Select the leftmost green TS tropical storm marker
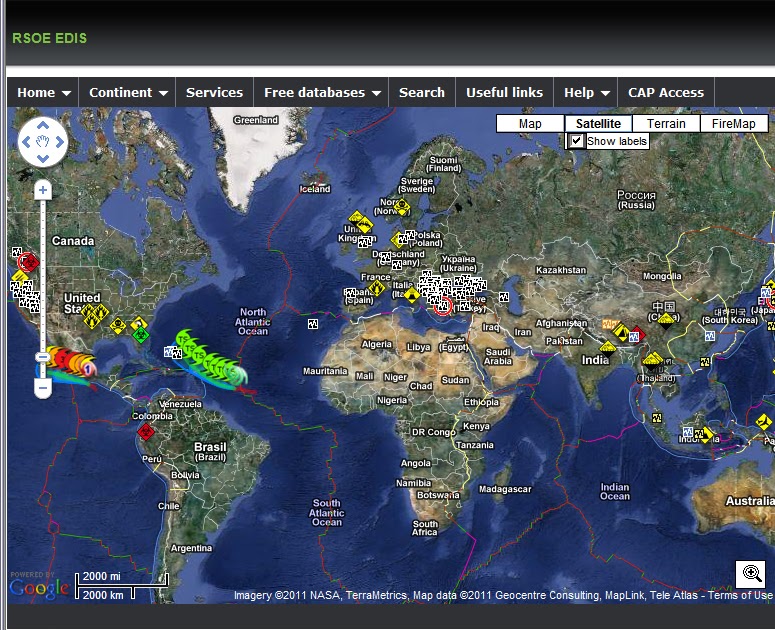This screenshot has height=630, width=775. (183, 340)
